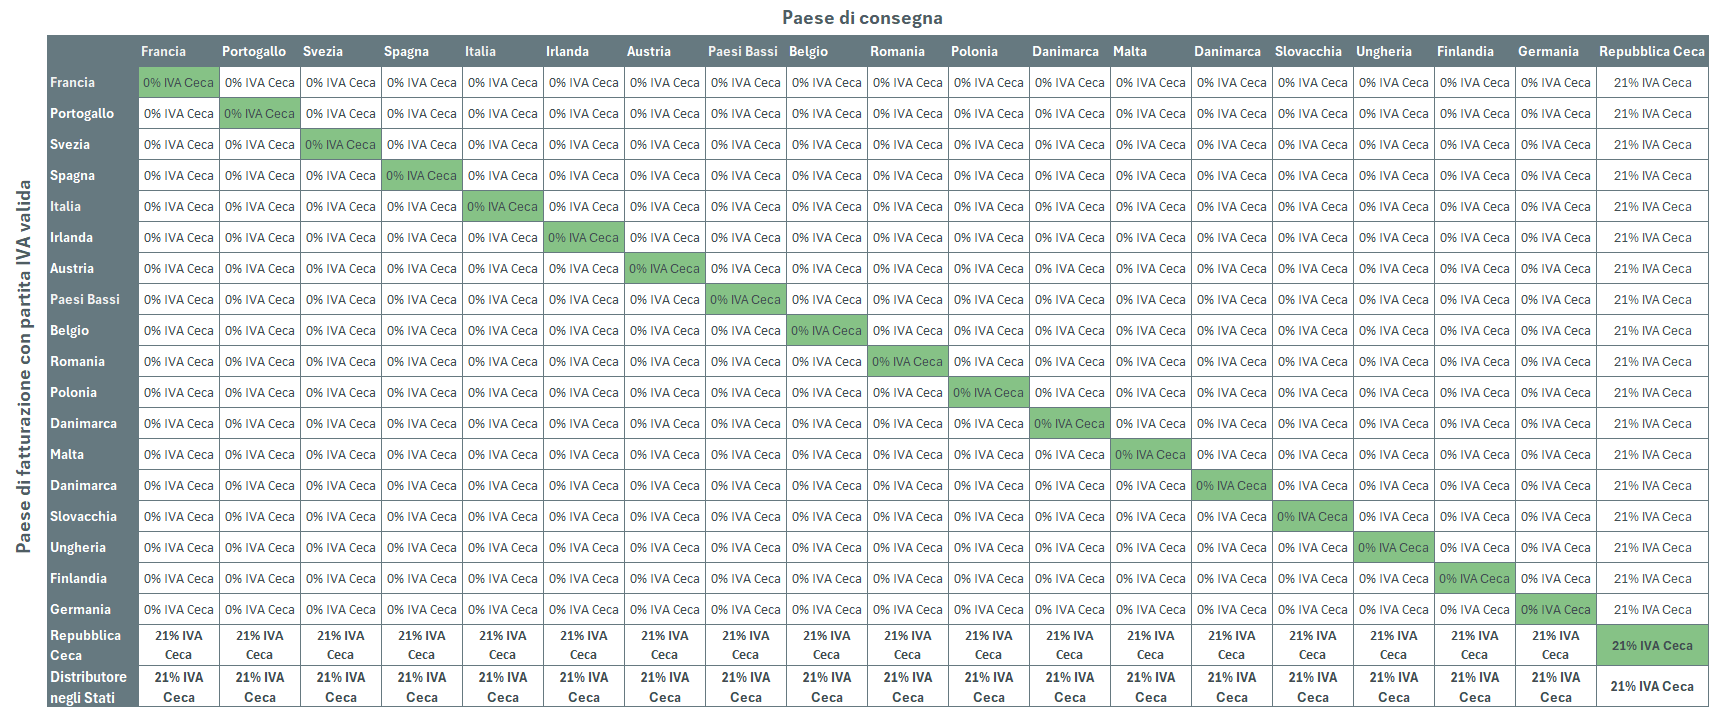Select the Germania column header
This screenshot has width=1714, height=715.
(x=1548, y=51)
